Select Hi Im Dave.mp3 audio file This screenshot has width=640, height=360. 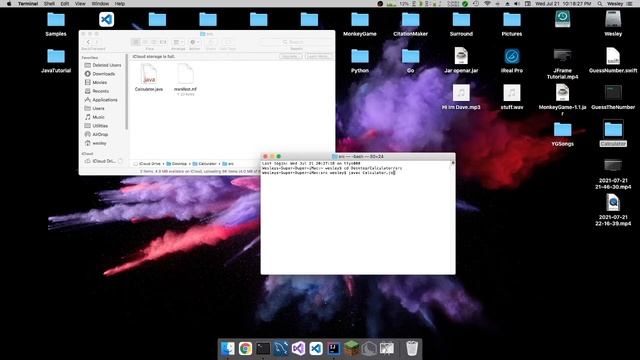[461, 98]
